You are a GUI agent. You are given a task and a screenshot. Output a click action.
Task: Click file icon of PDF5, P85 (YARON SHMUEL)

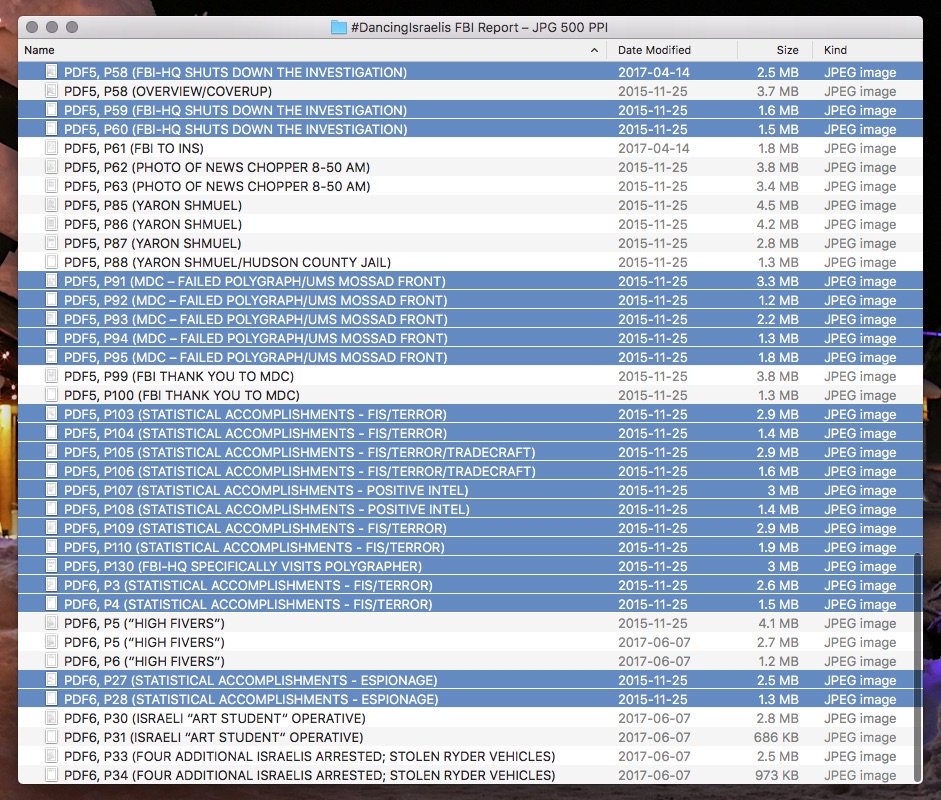tap(52, 205)
